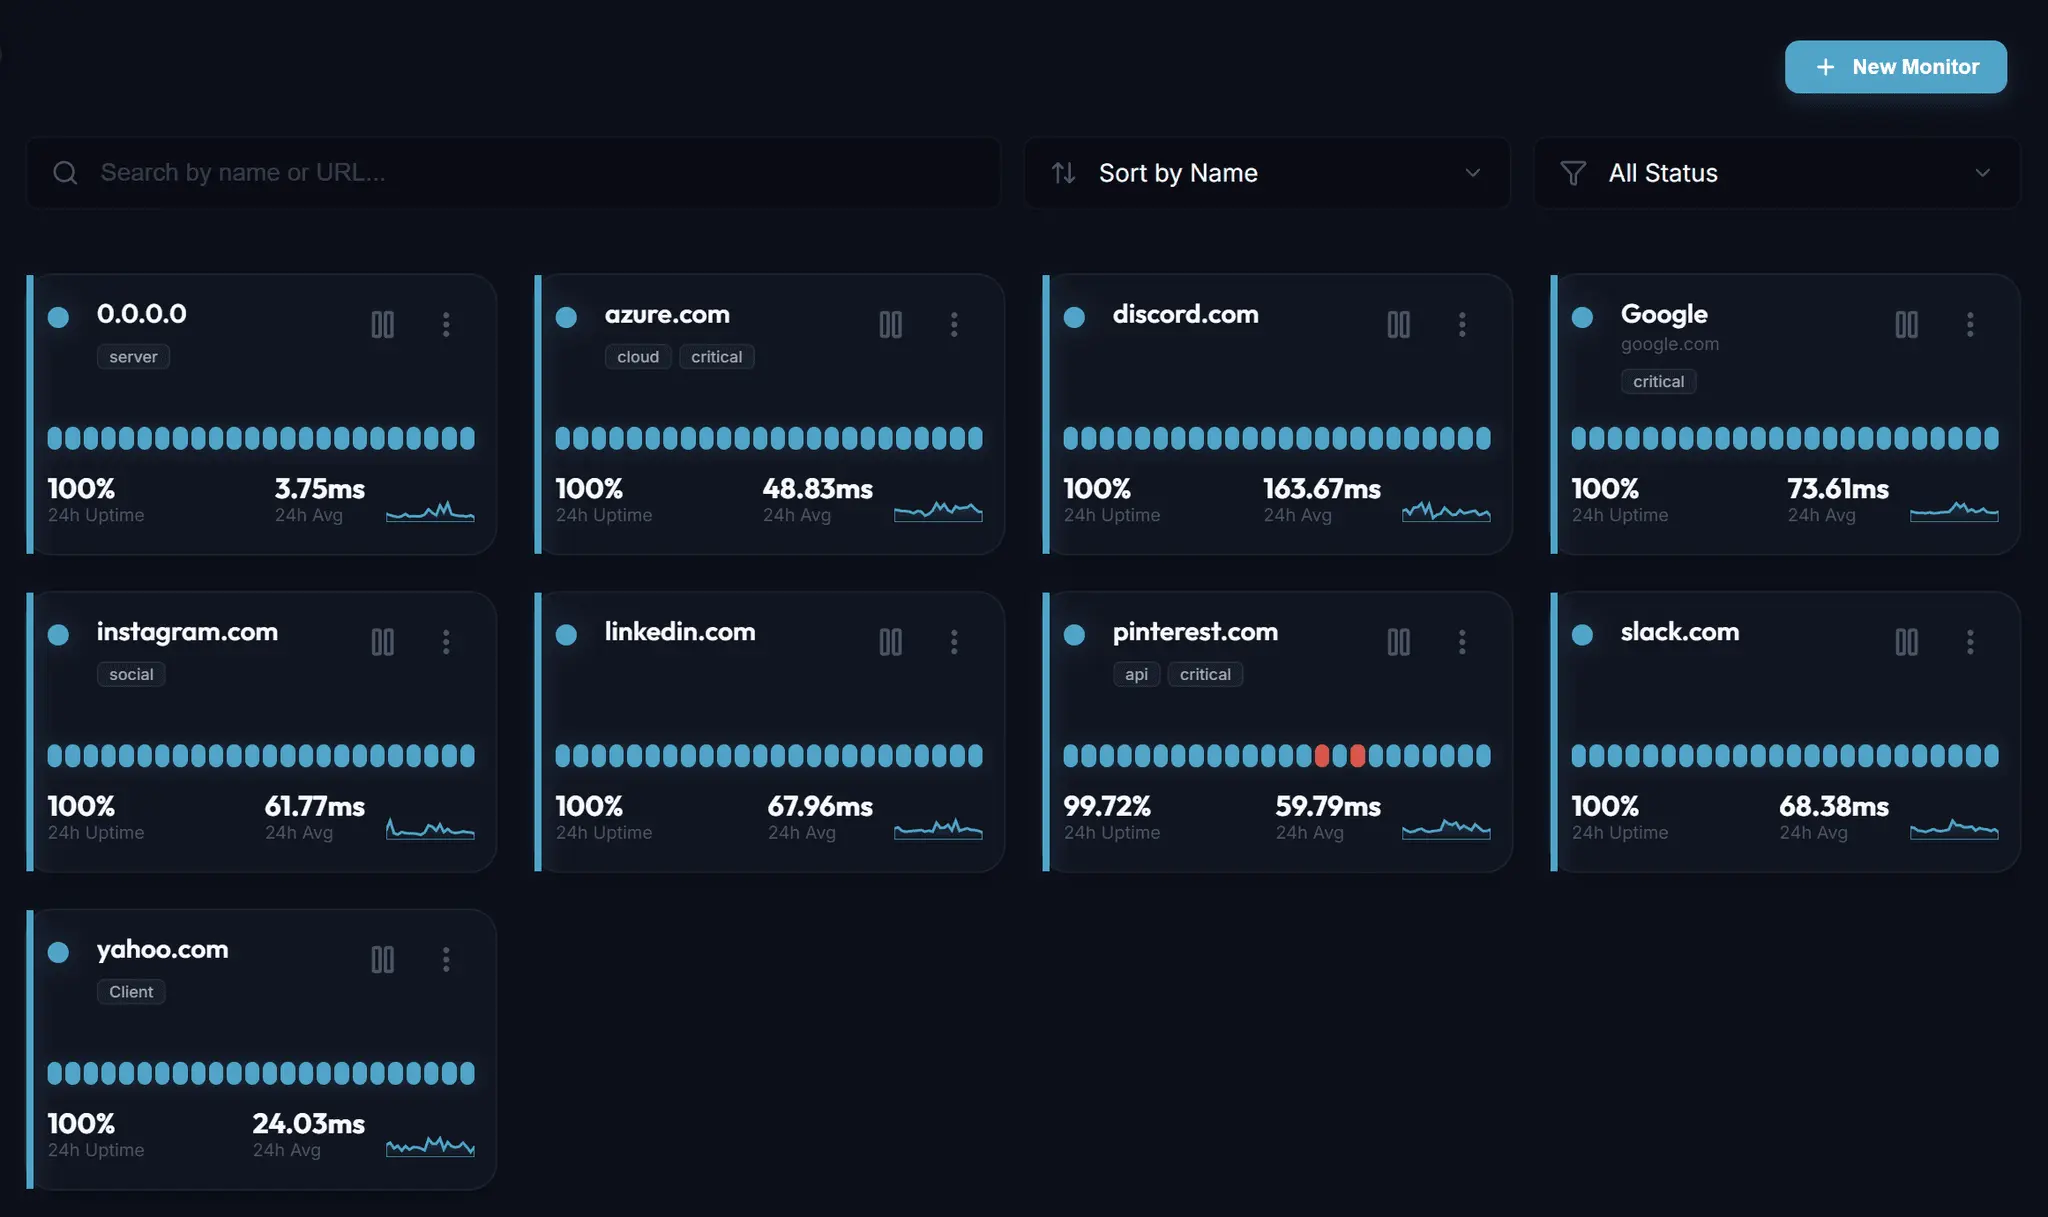
Task: Open the discord.com three-dot options menu
Action: tap(1462, 324)
